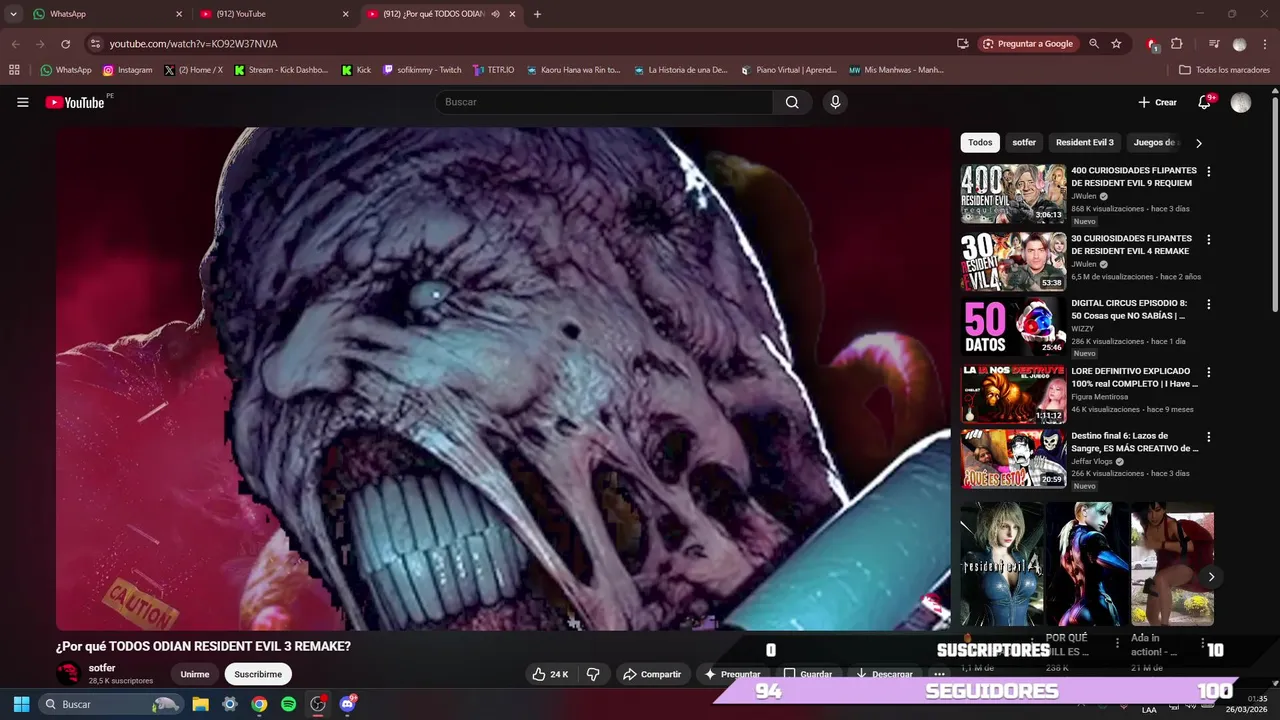Show more filter chips with right arrow
The height and width of the screenshot is (720, 1280).
click(x=1199, y=143)
